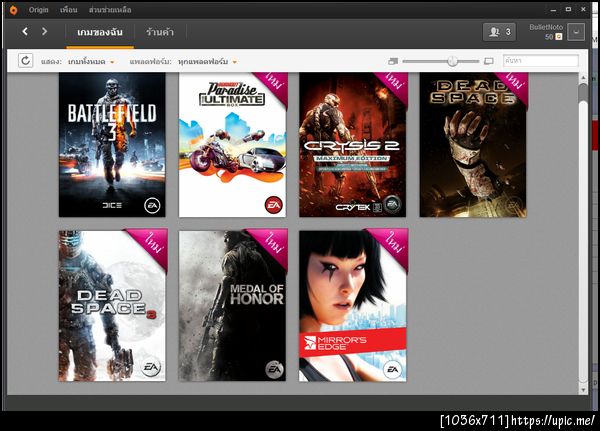Viewport: 600px width, 431px height.
Task: Open the friends list showing 3
Action: 499,32
